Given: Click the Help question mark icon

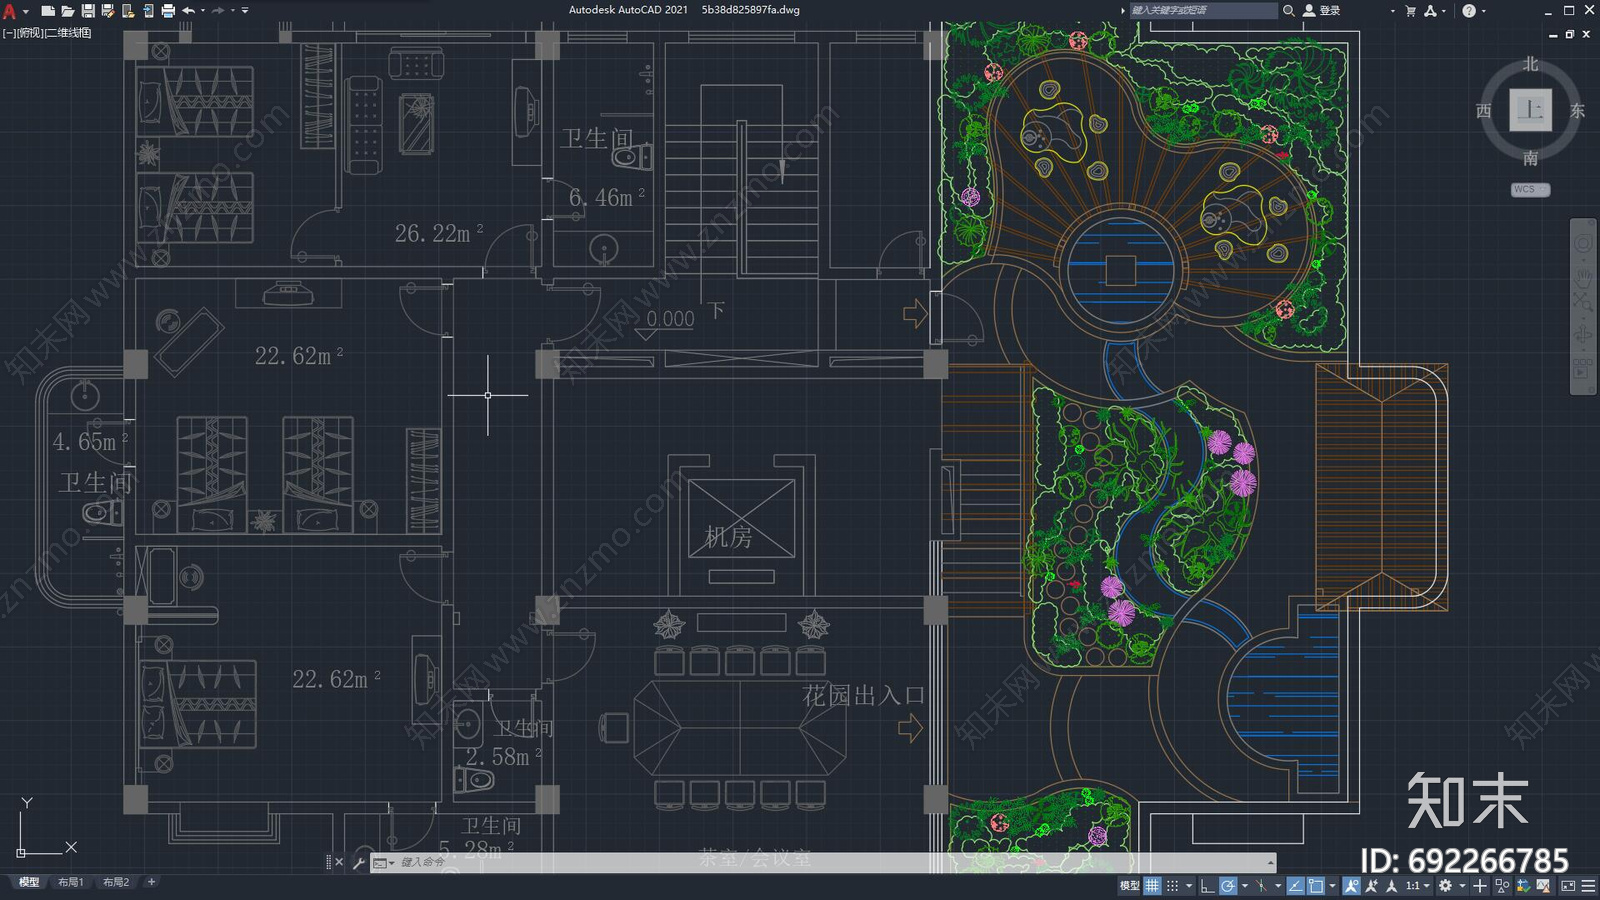Looking at the screenshot, I should pyautogui.click(x=1469, y=10).
